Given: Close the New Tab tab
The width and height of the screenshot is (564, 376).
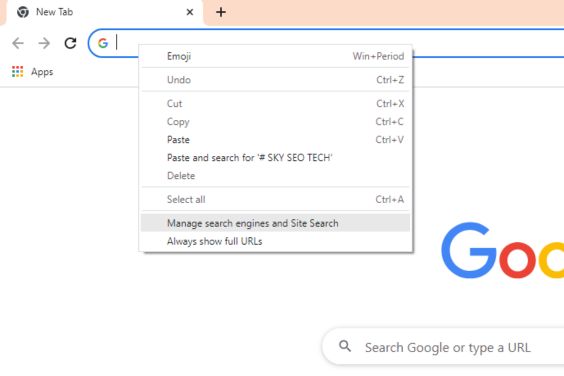Looking at the screenshot, I should point(190,12).
